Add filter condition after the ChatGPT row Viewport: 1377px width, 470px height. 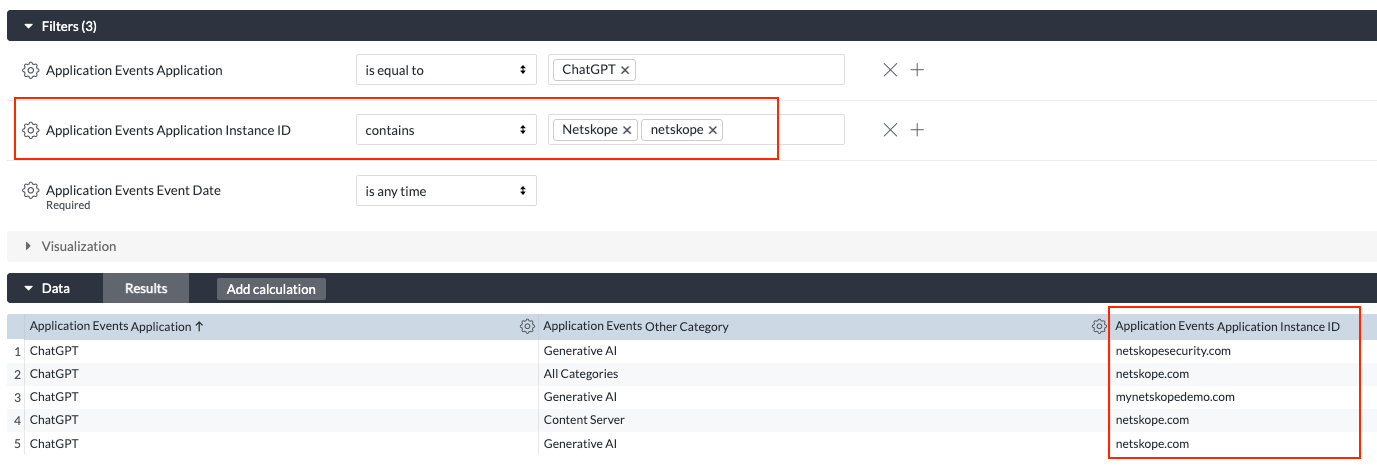pos(917,70)
